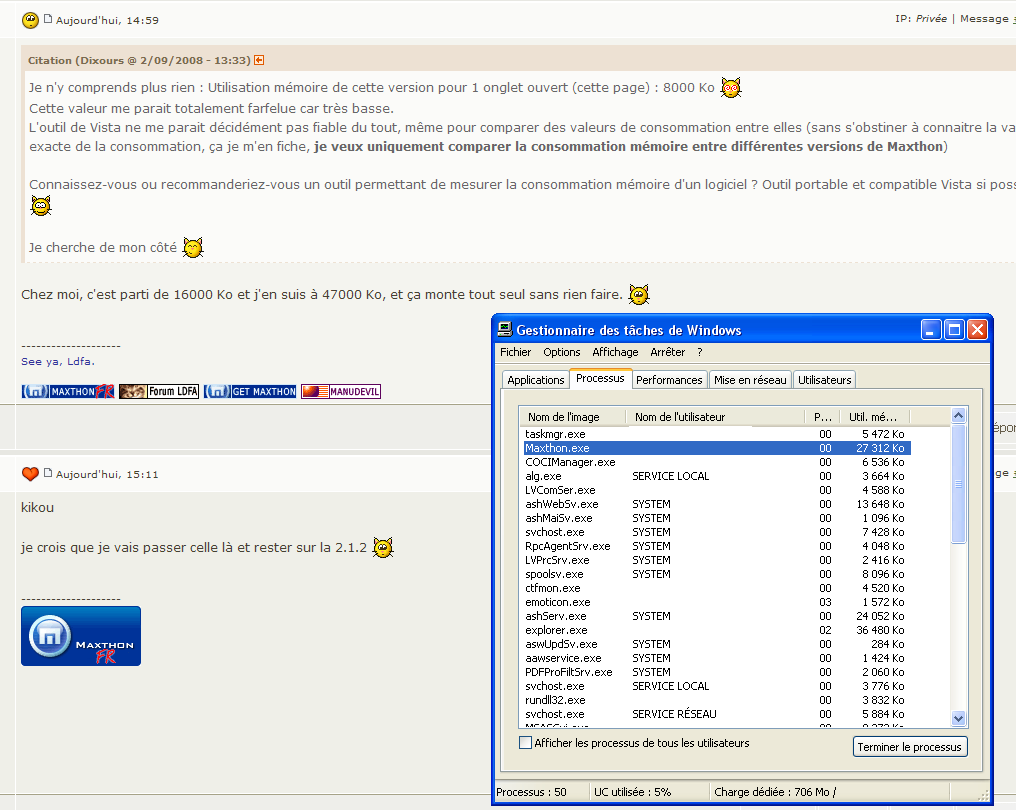Open the Mise en réseau tab
Screen dimensions: 1016x810
pyautogui.click(x=750, y=380)
